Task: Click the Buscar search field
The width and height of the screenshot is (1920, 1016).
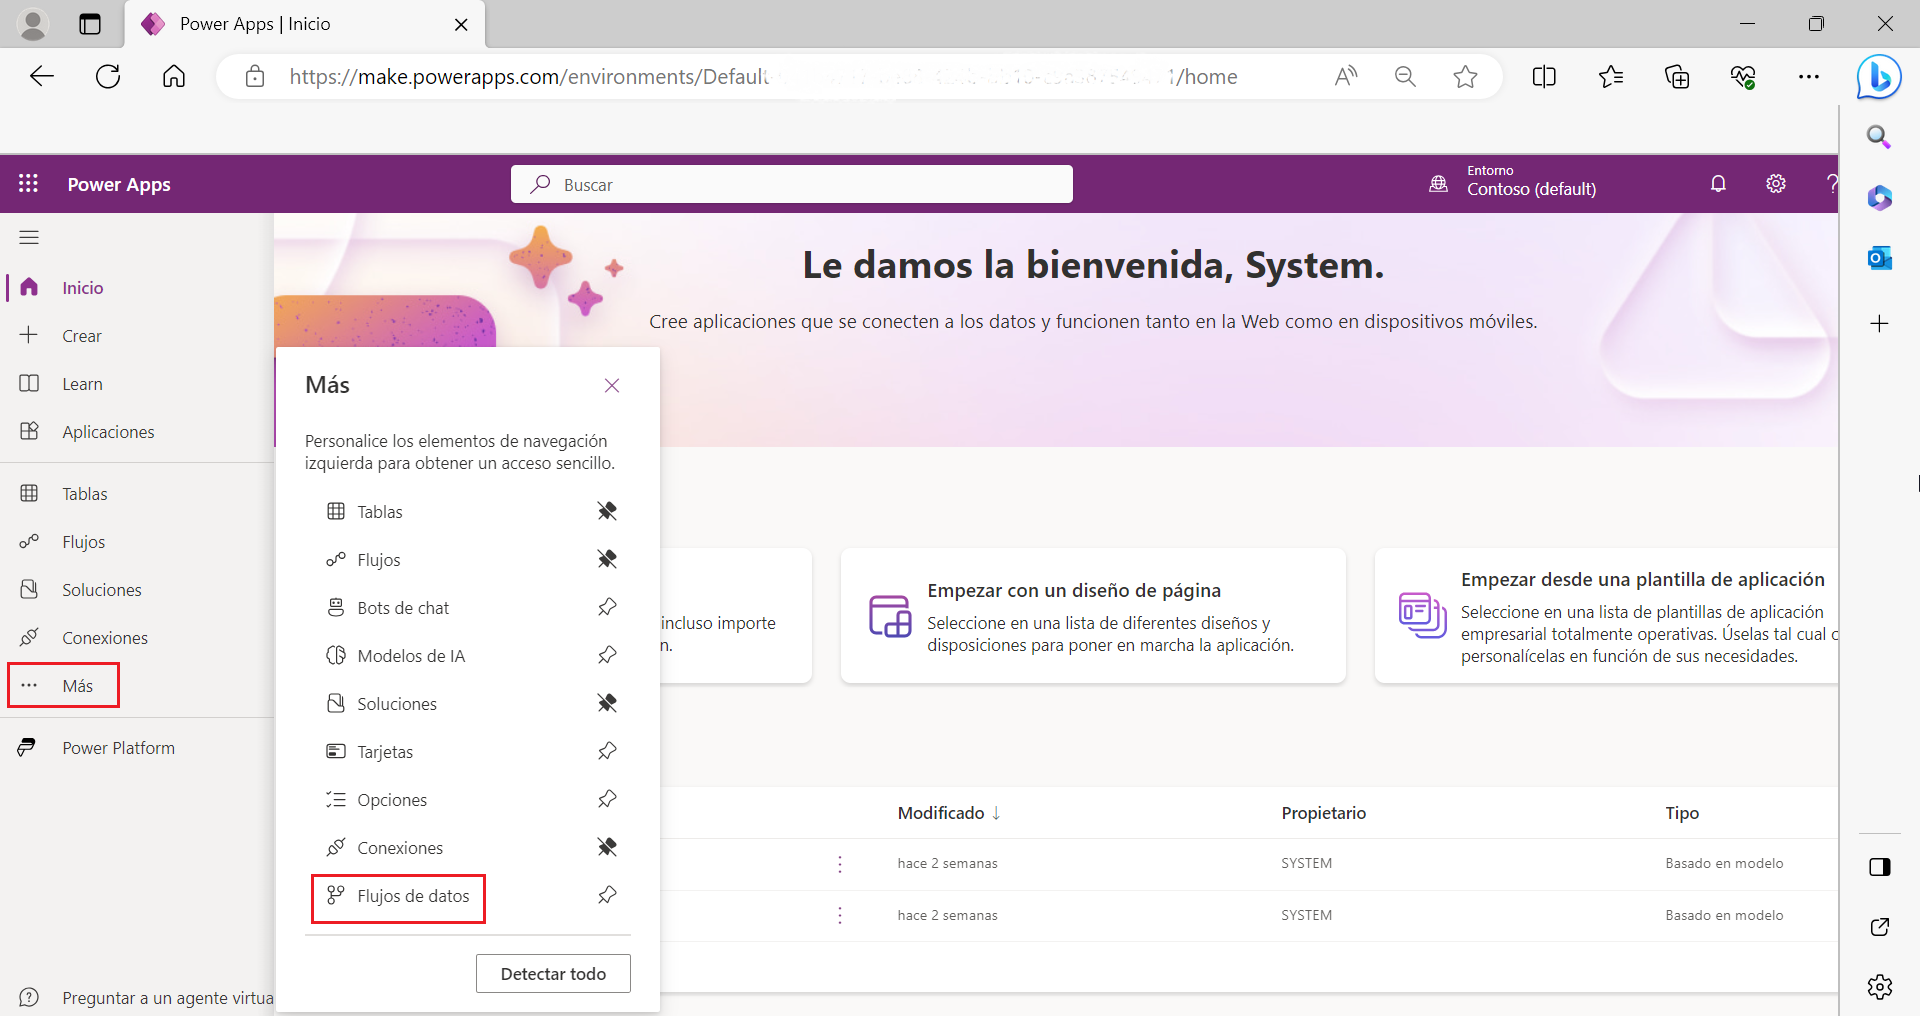Action: [792, 184]
